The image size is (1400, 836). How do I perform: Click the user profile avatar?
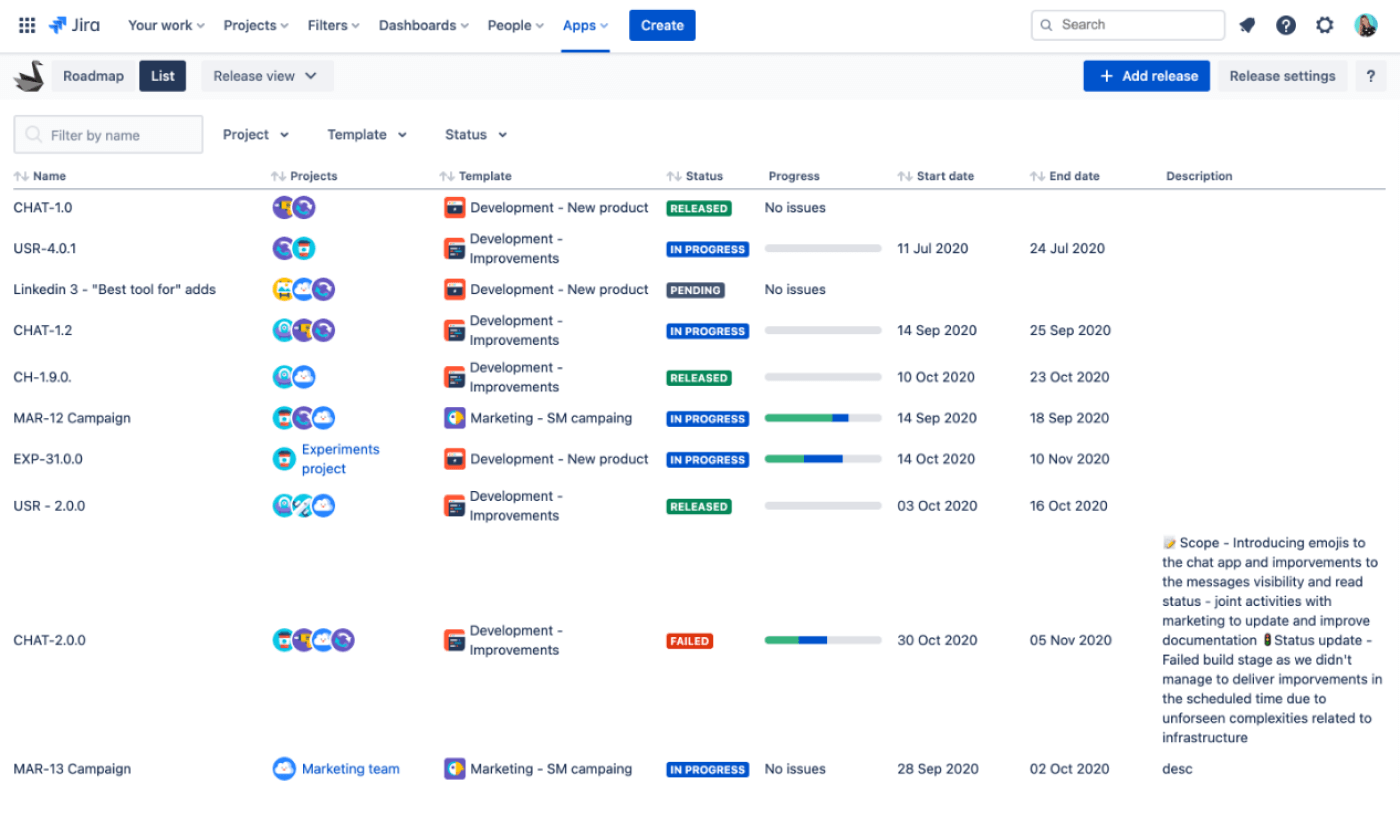click(1366, 25)
